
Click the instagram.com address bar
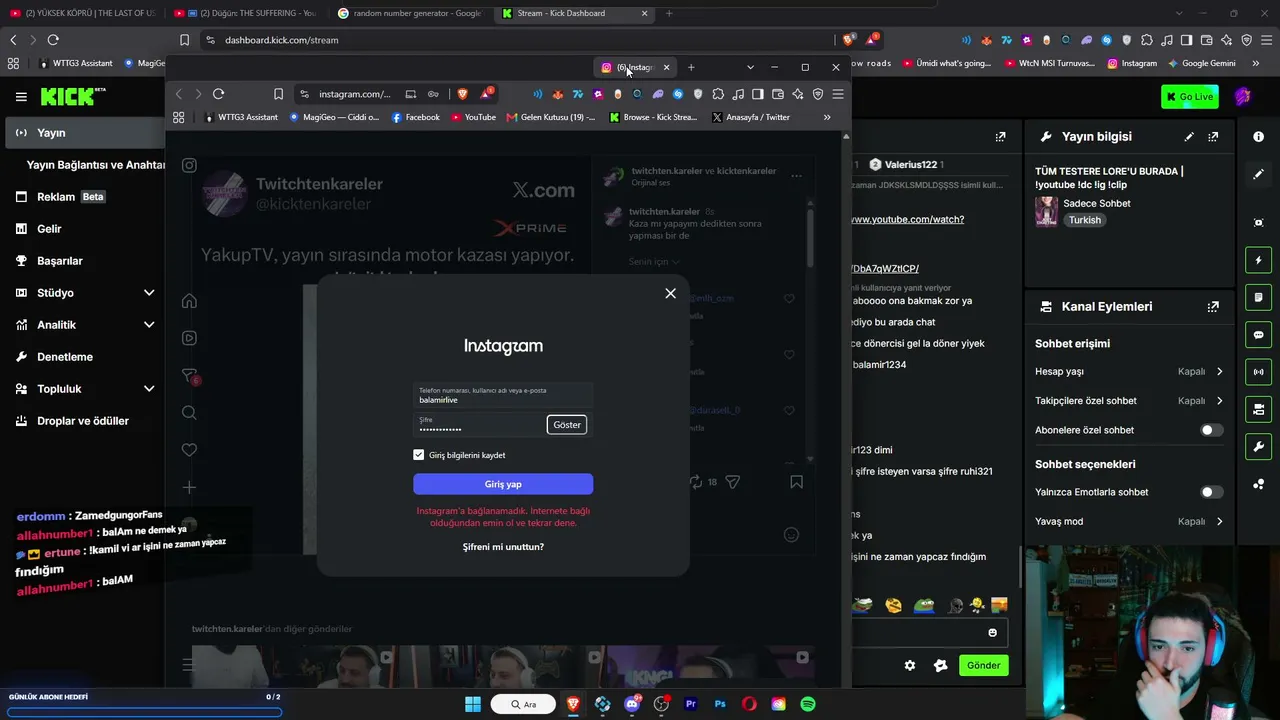(x=355, y=94)
